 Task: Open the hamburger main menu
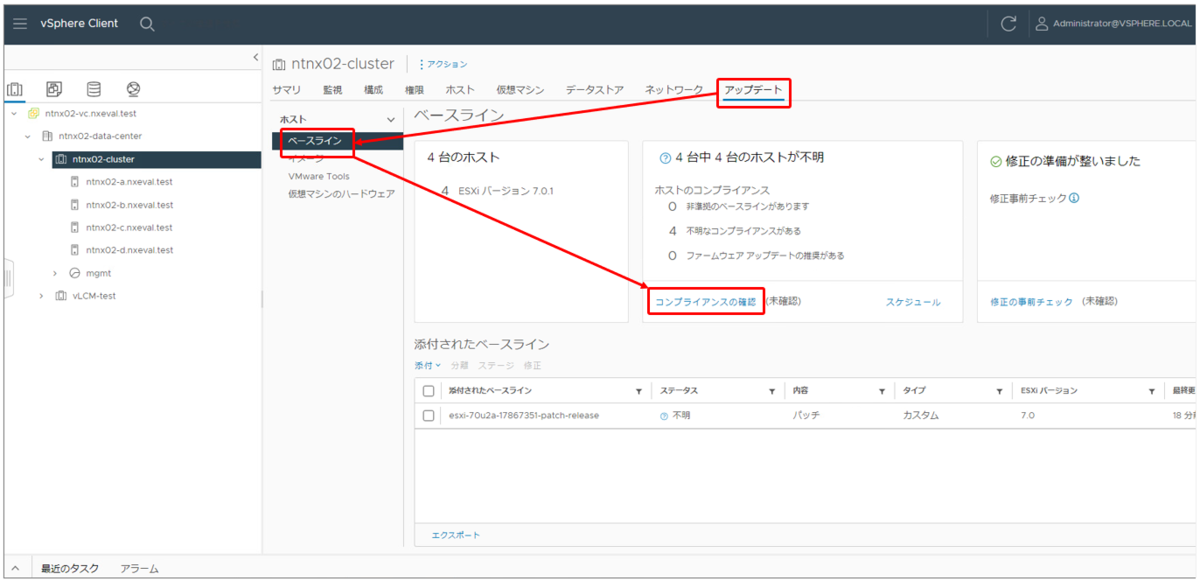20,23
